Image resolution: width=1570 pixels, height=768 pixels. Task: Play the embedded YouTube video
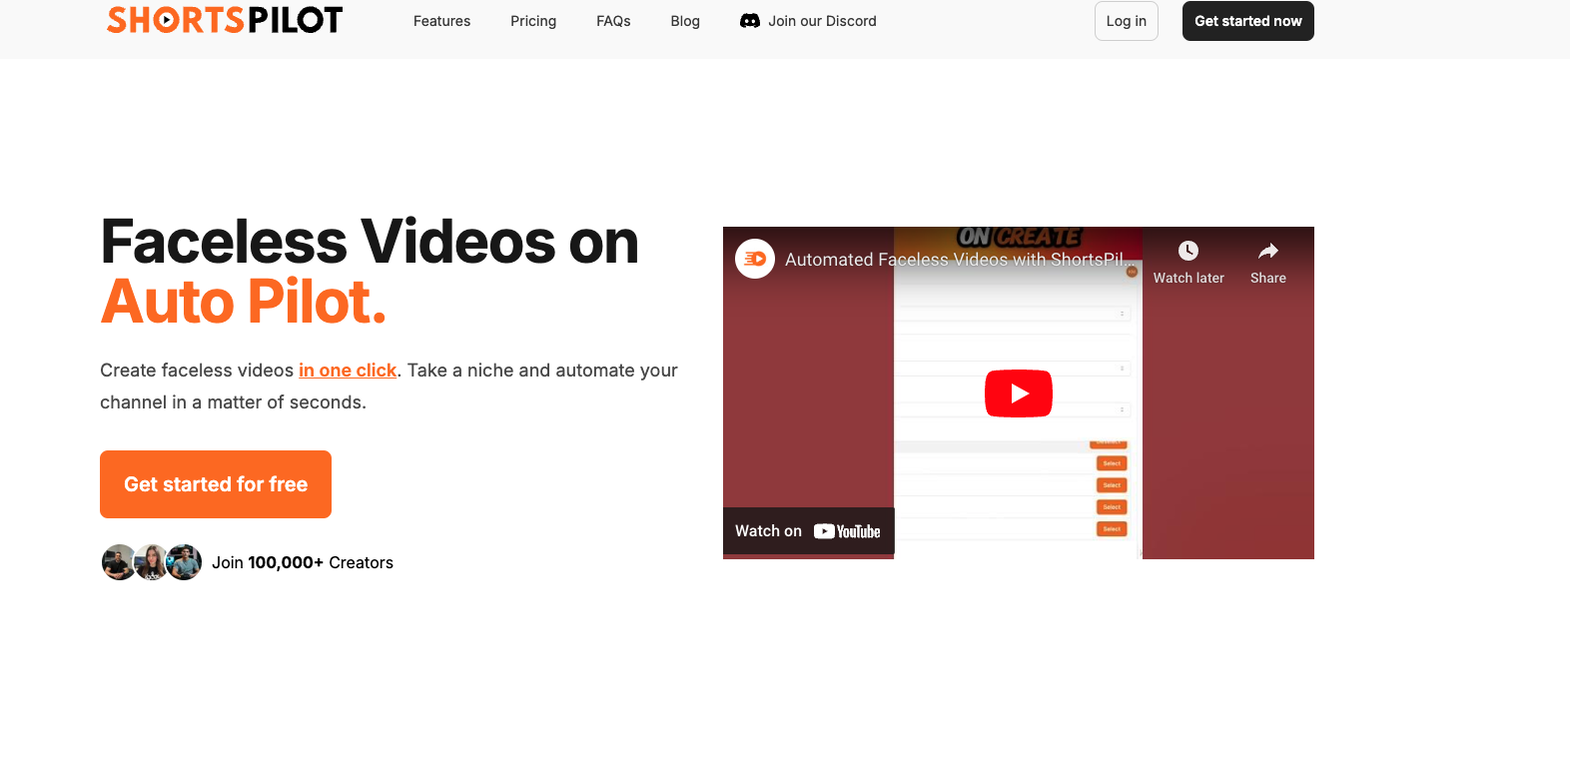pos(1018,393)
